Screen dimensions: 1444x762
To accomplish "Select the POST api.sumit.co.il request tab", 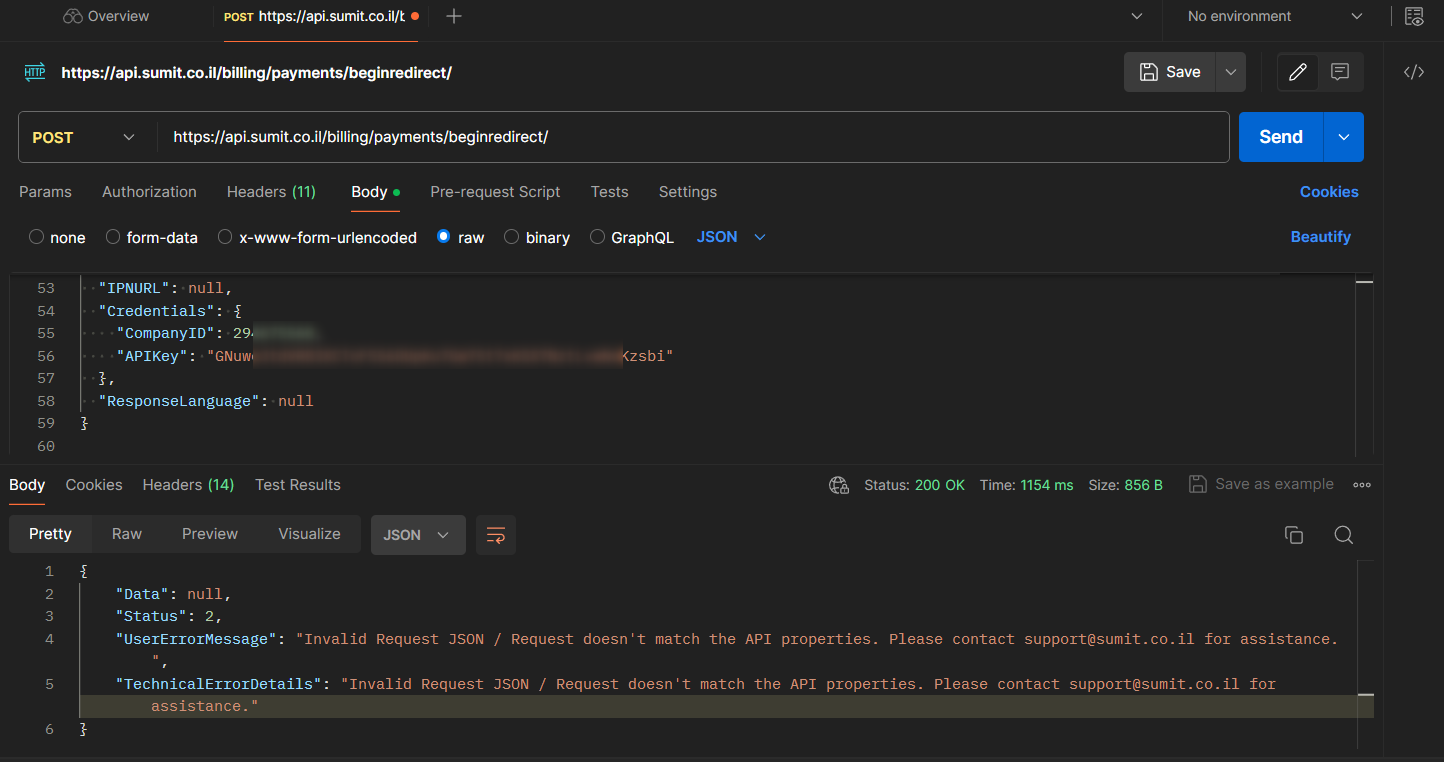I will tap(321, 16).
